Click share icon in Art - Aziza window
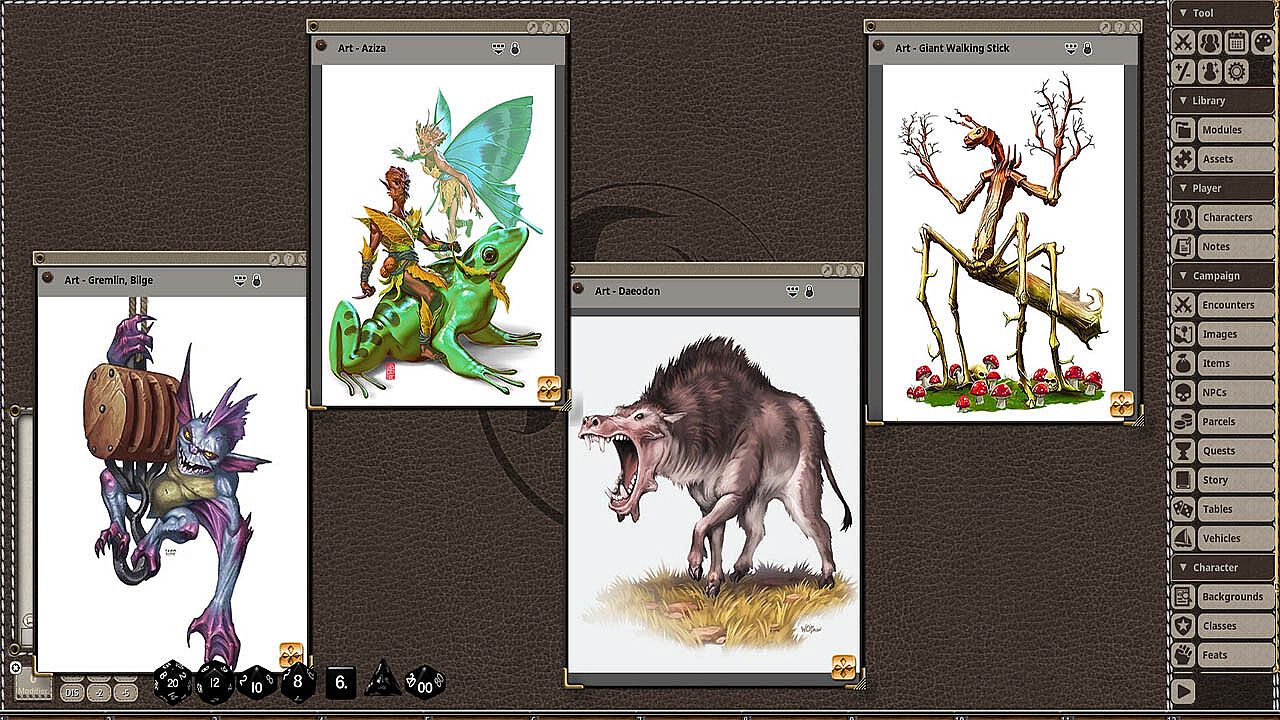 click(498, 48)
